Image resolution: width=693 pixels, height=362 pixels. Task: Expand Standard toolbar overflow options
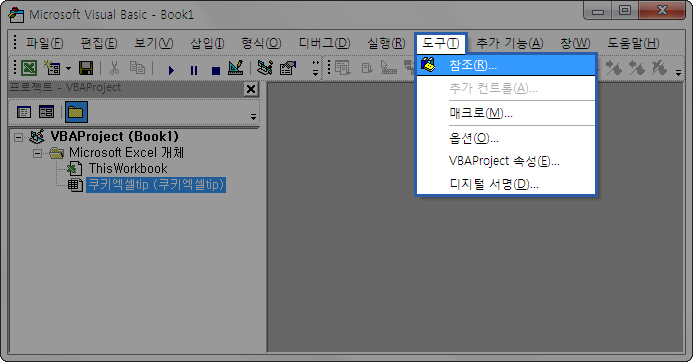point(315,68)
